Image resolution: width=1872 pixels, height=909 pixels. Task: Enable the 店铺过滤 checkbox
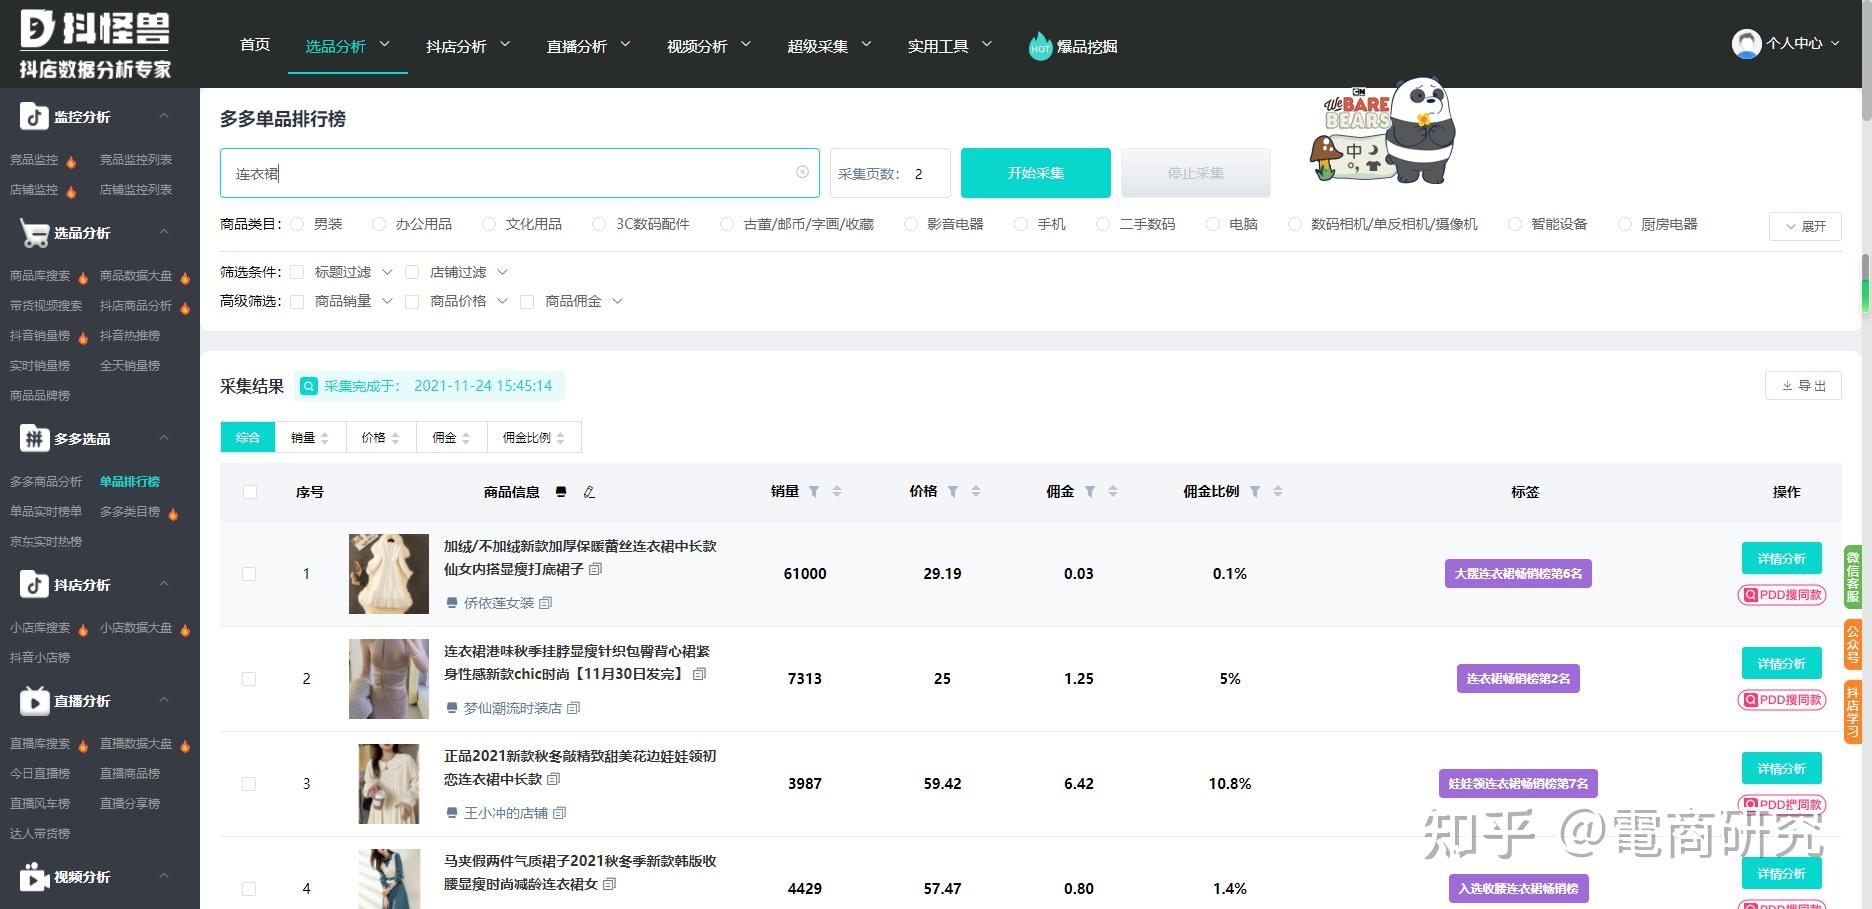(x=412, y=272)
